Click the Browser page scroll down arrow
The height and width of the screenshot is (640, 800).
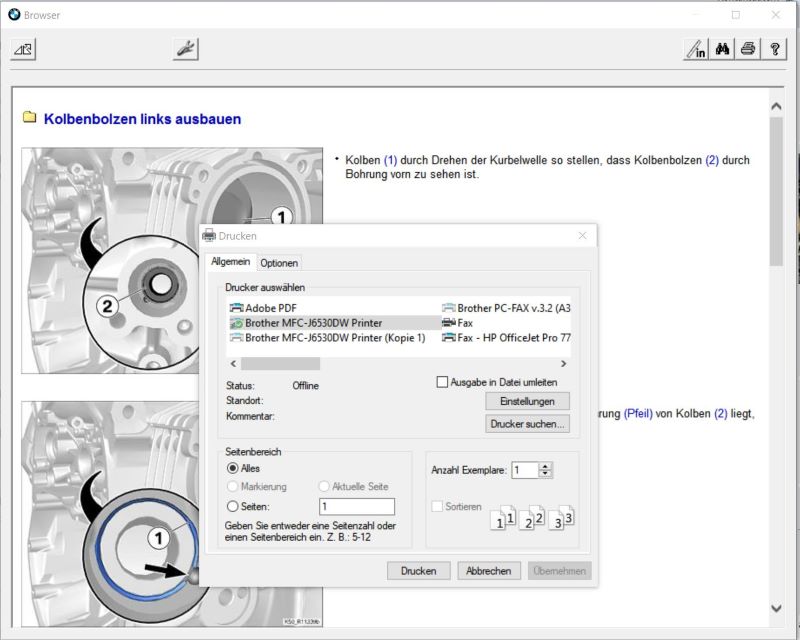tap(776, 608)
